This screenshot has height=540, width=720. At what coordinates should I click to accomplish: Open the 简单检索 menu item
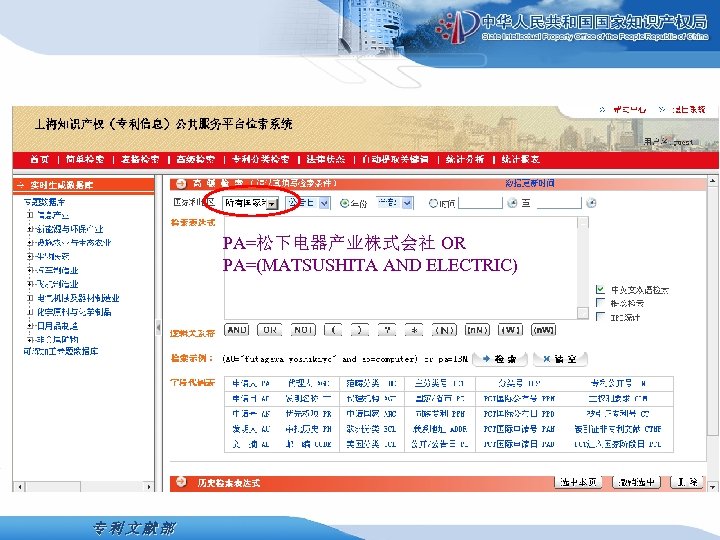85,159
